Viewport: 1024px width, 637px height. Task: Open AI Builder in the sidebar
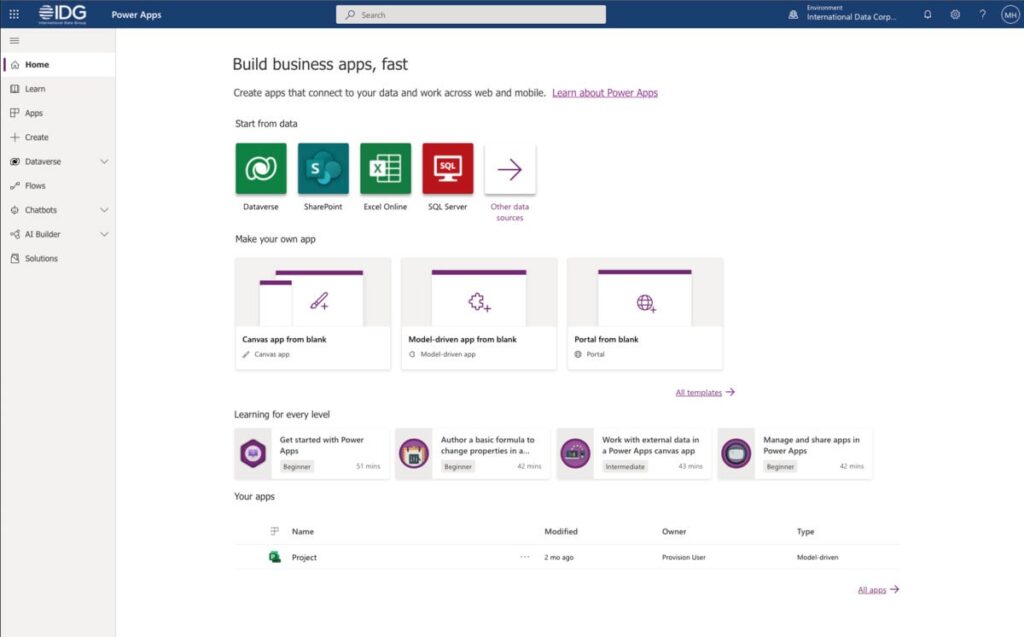tap(42, 234)
